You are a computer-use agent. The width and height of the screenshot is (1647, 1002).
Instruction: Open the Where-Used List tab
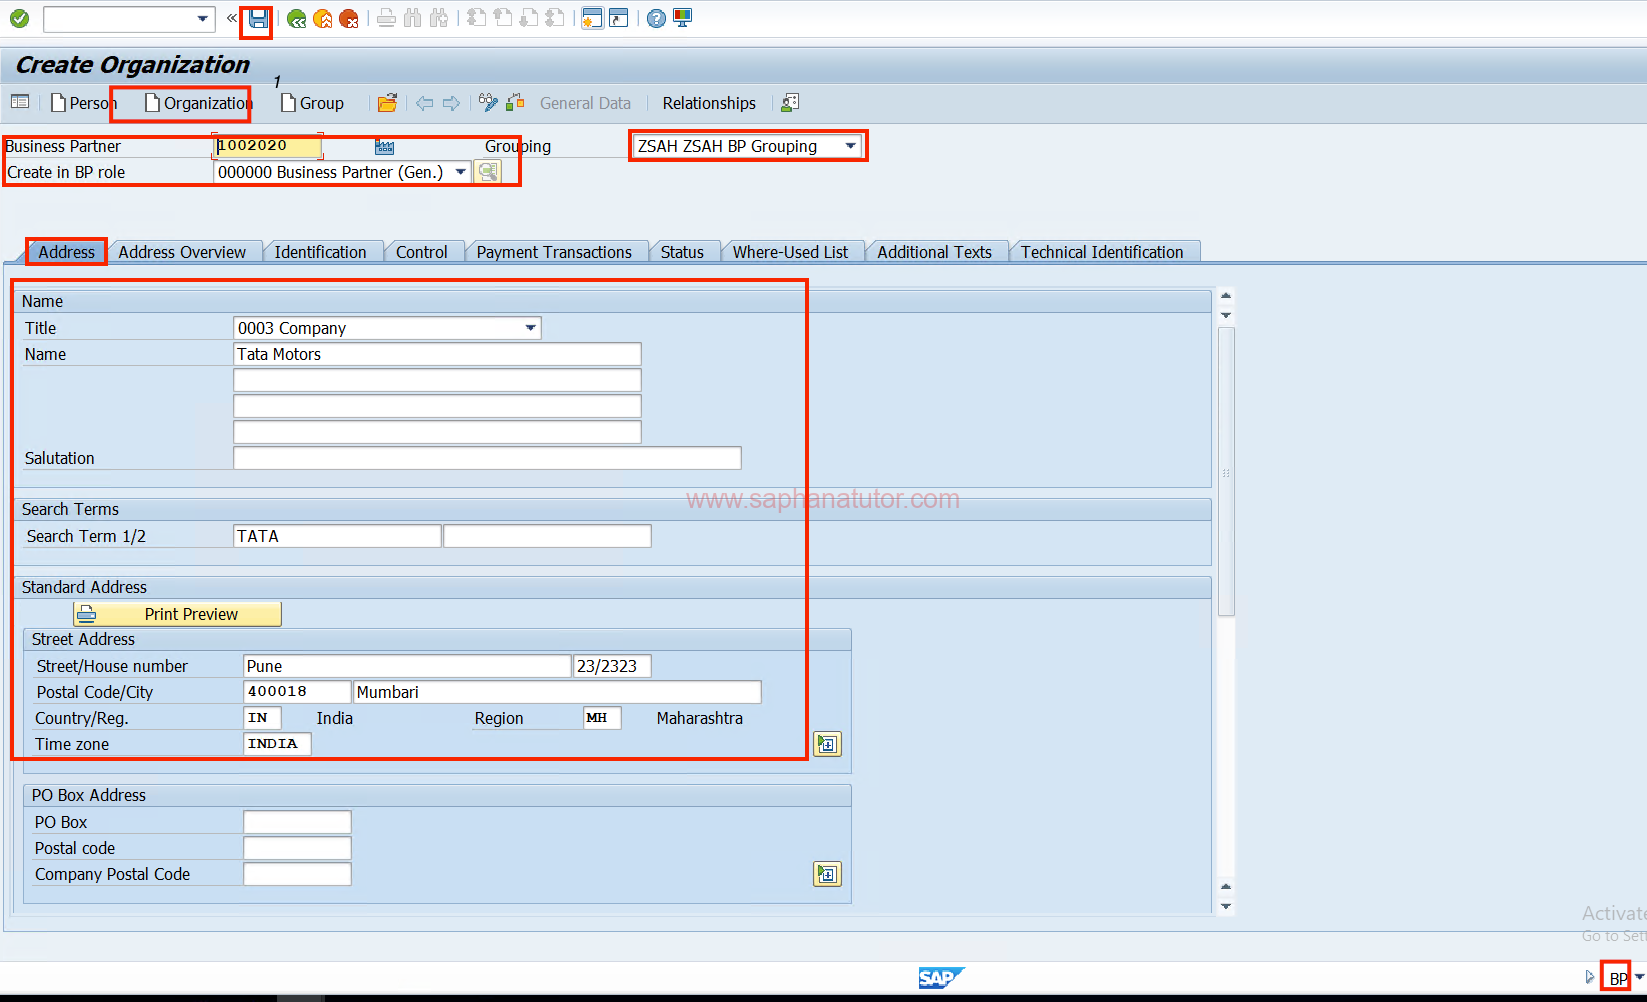coord(790,252)
